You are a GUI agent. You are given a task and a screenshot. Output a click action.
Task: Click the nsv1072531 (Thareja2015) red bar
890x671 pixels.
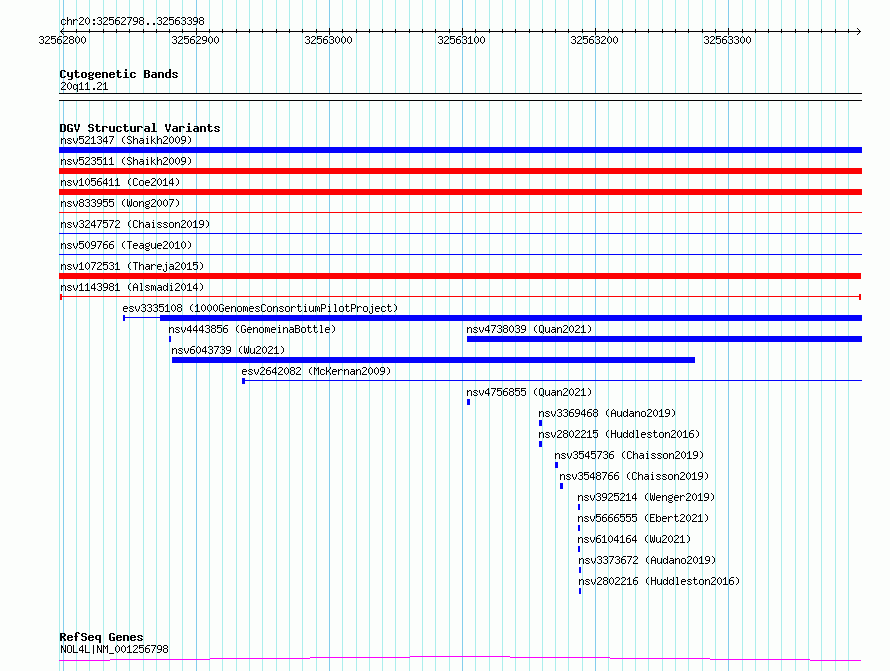[x=460, y=276]
